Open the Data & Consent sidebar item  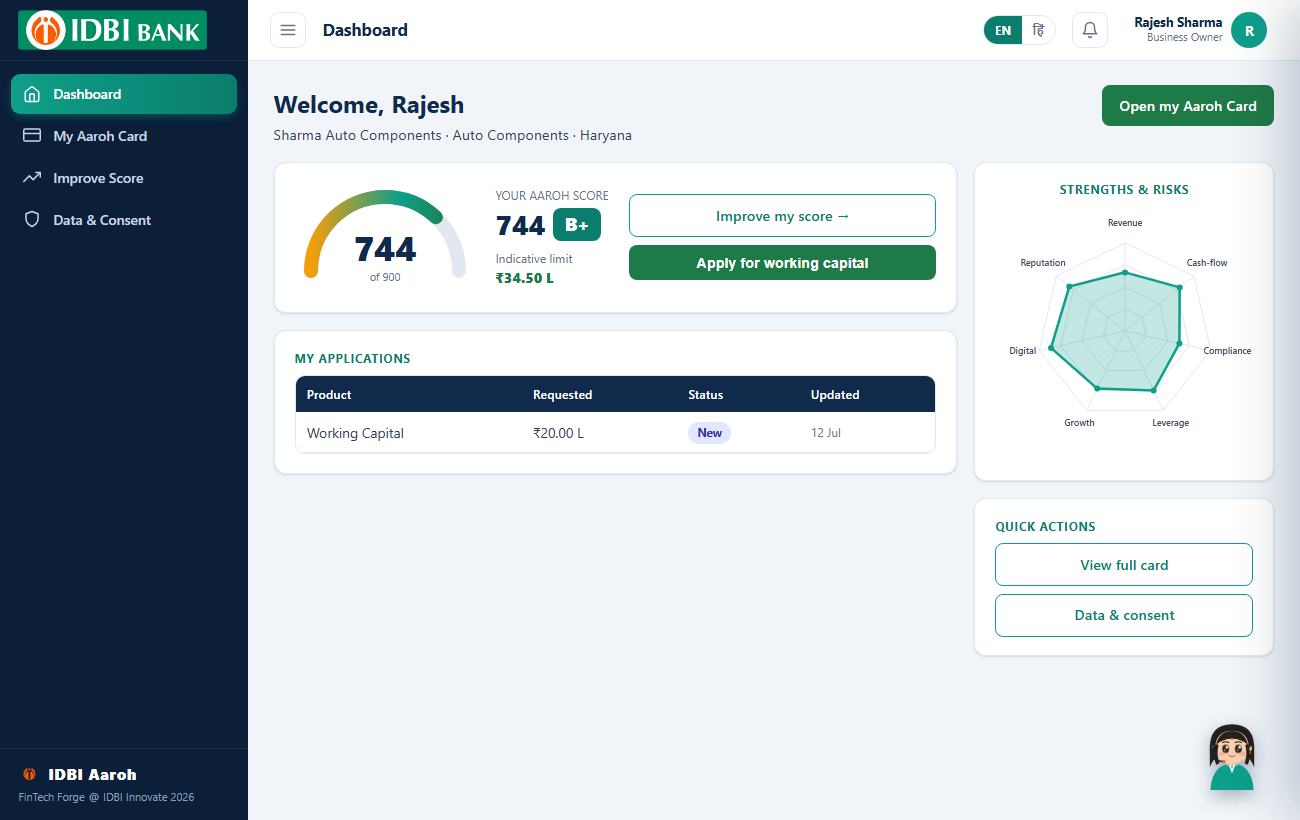pyautogui.click(x=124, y=220)
